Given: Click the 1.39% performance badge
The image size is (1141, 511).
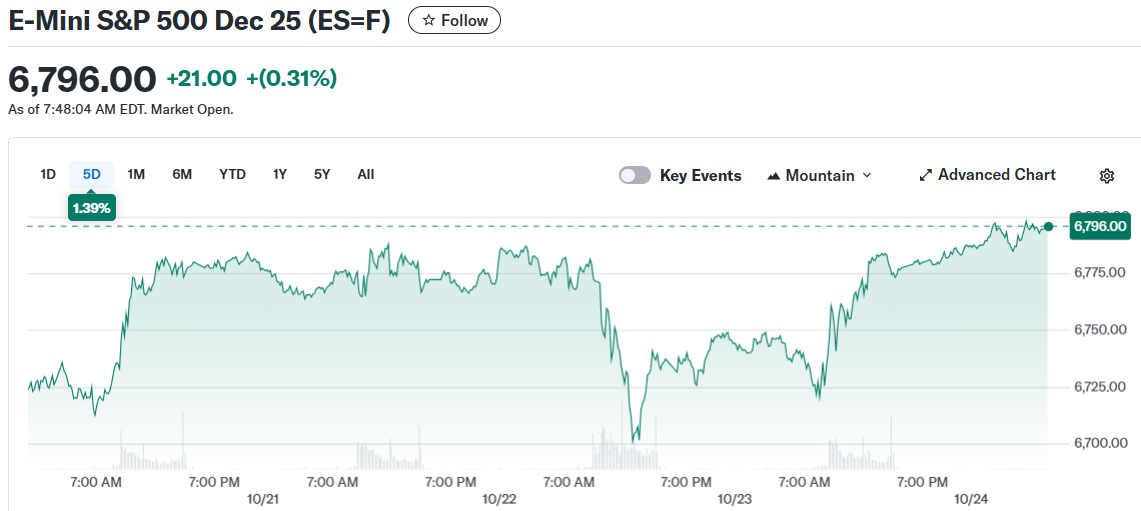Looking at the screenshot, I should tap(92, 208).
